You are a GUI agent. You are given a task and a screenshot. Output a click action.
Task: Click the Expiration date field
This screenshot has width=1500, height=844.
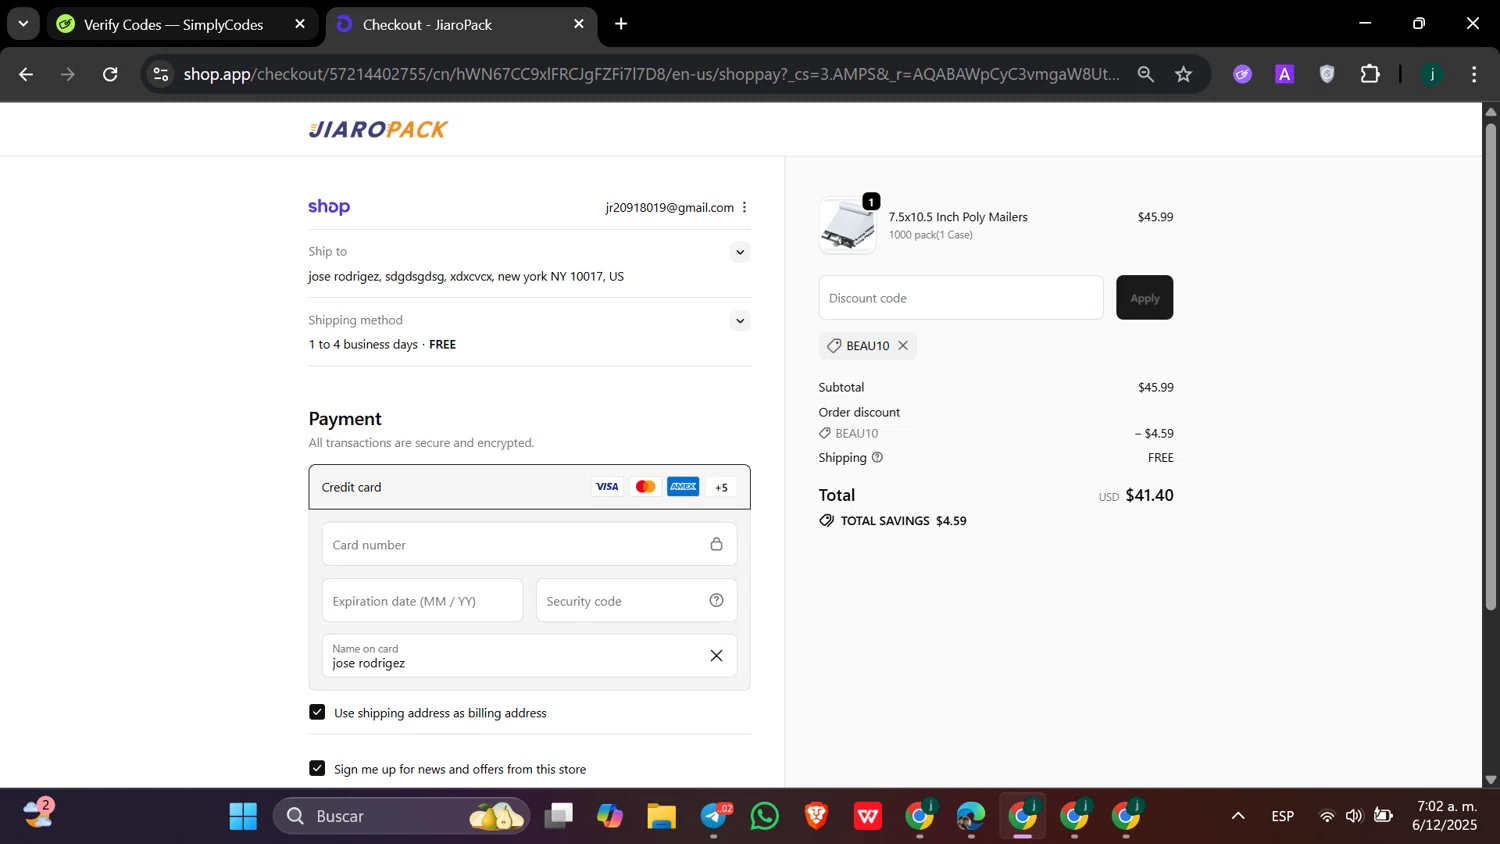click(422, 600)
